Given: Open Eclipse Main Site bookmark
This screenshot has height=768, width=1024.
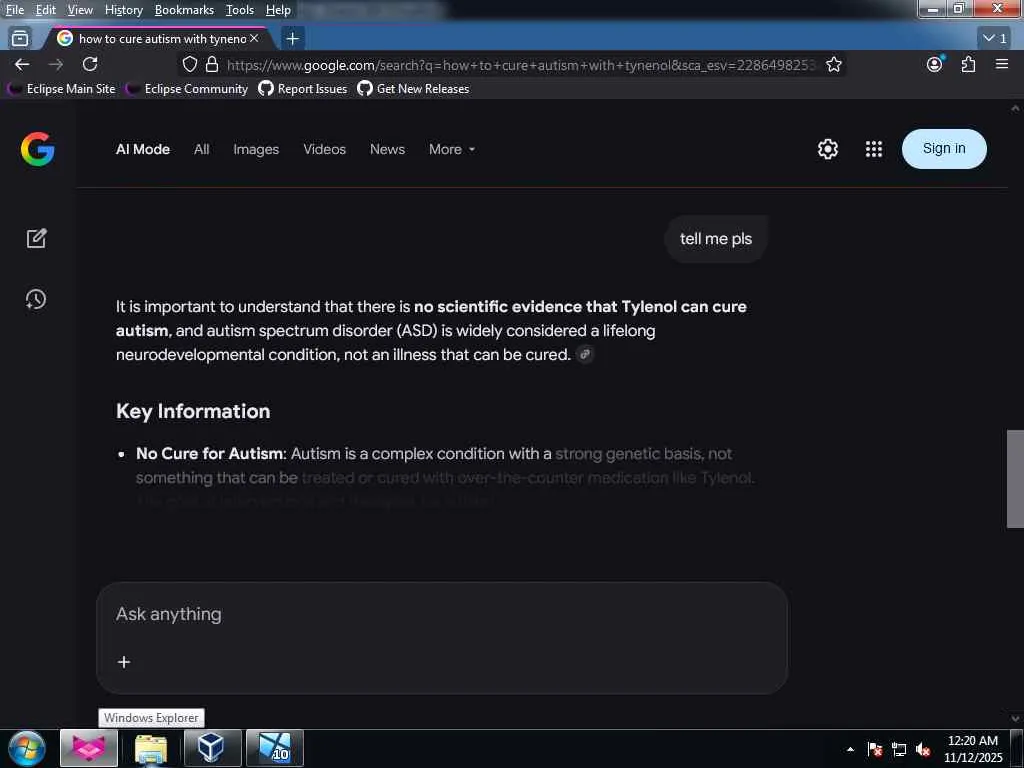Looking at the screenshot, I should click(x=62, y=89).
